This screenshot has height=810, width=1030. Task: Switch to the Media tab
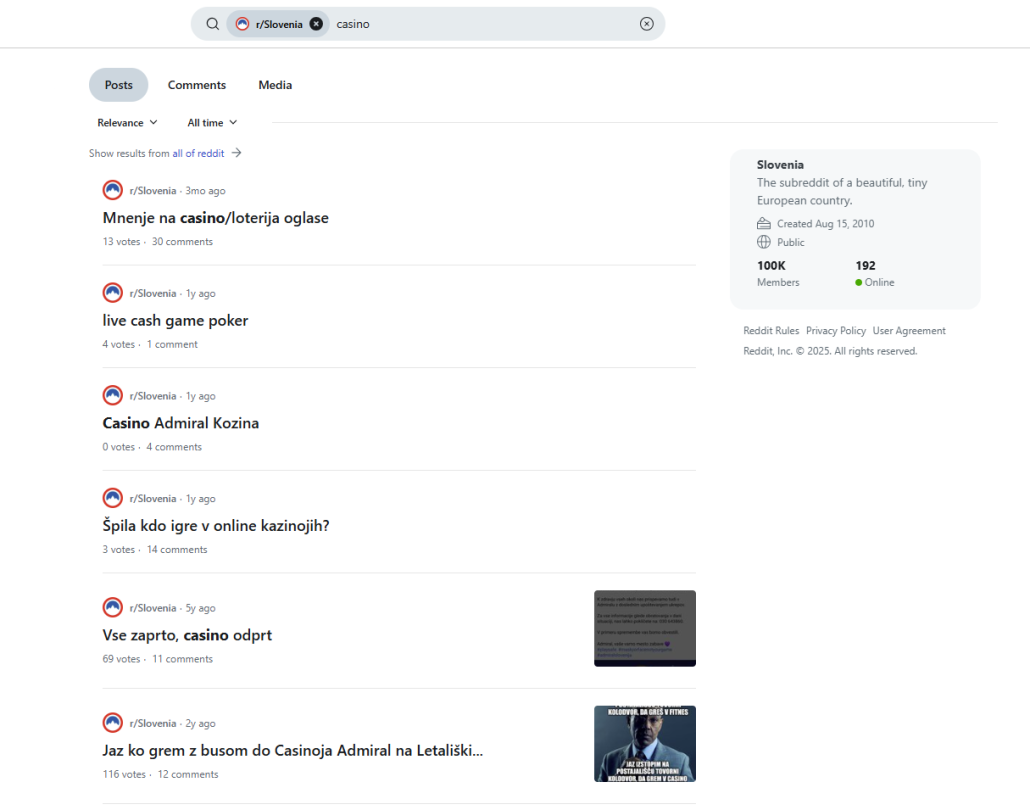[275, 85]
